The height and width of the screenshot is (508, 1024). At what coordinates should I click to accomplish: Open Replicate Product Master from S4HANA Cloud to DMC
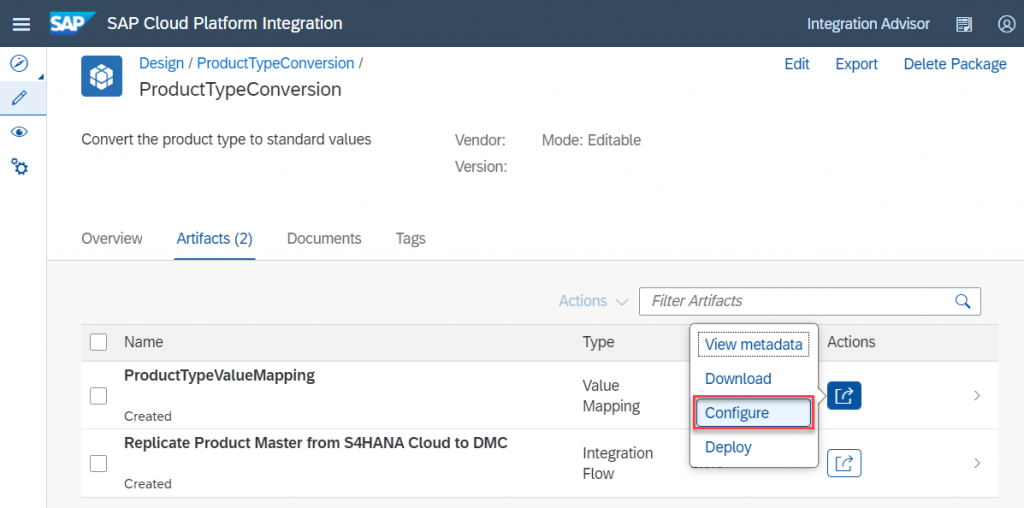[x=315, y=443]
